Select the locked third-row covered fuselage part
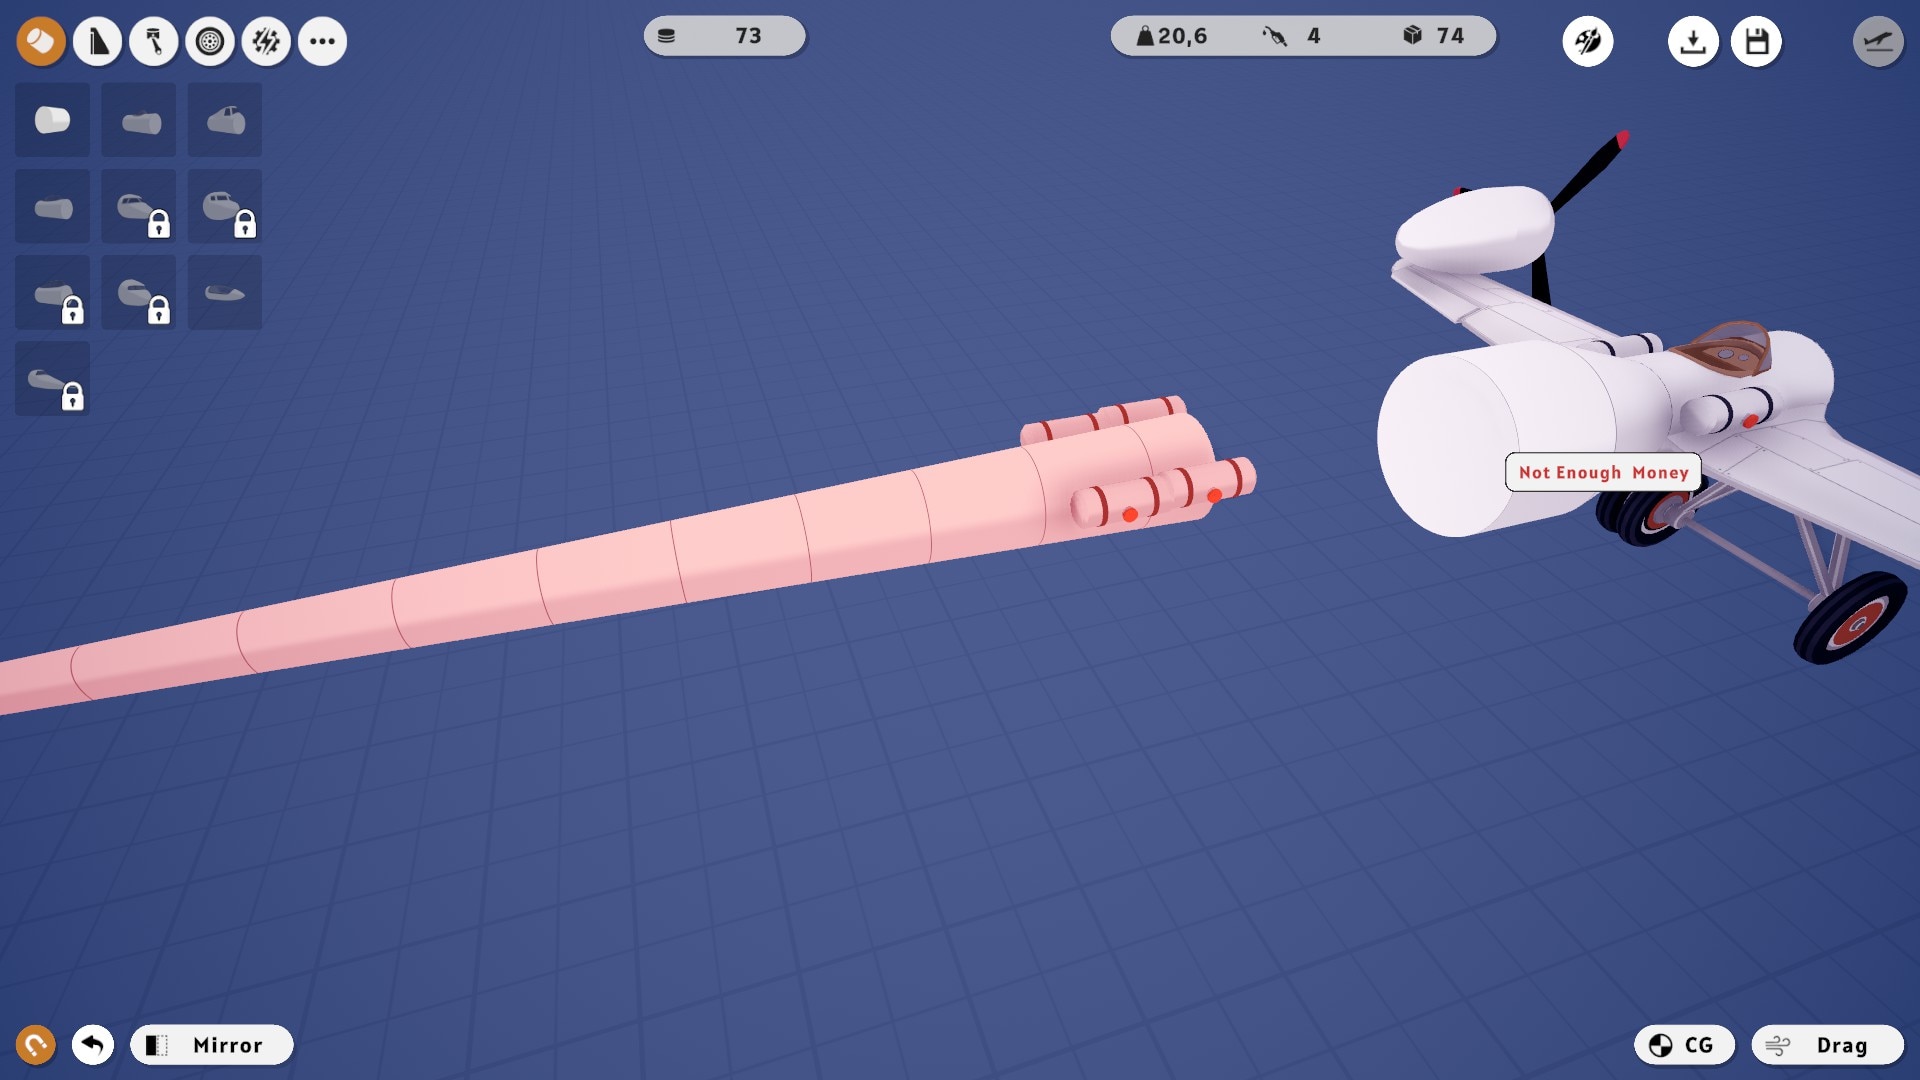 click(x=52, y=292)
